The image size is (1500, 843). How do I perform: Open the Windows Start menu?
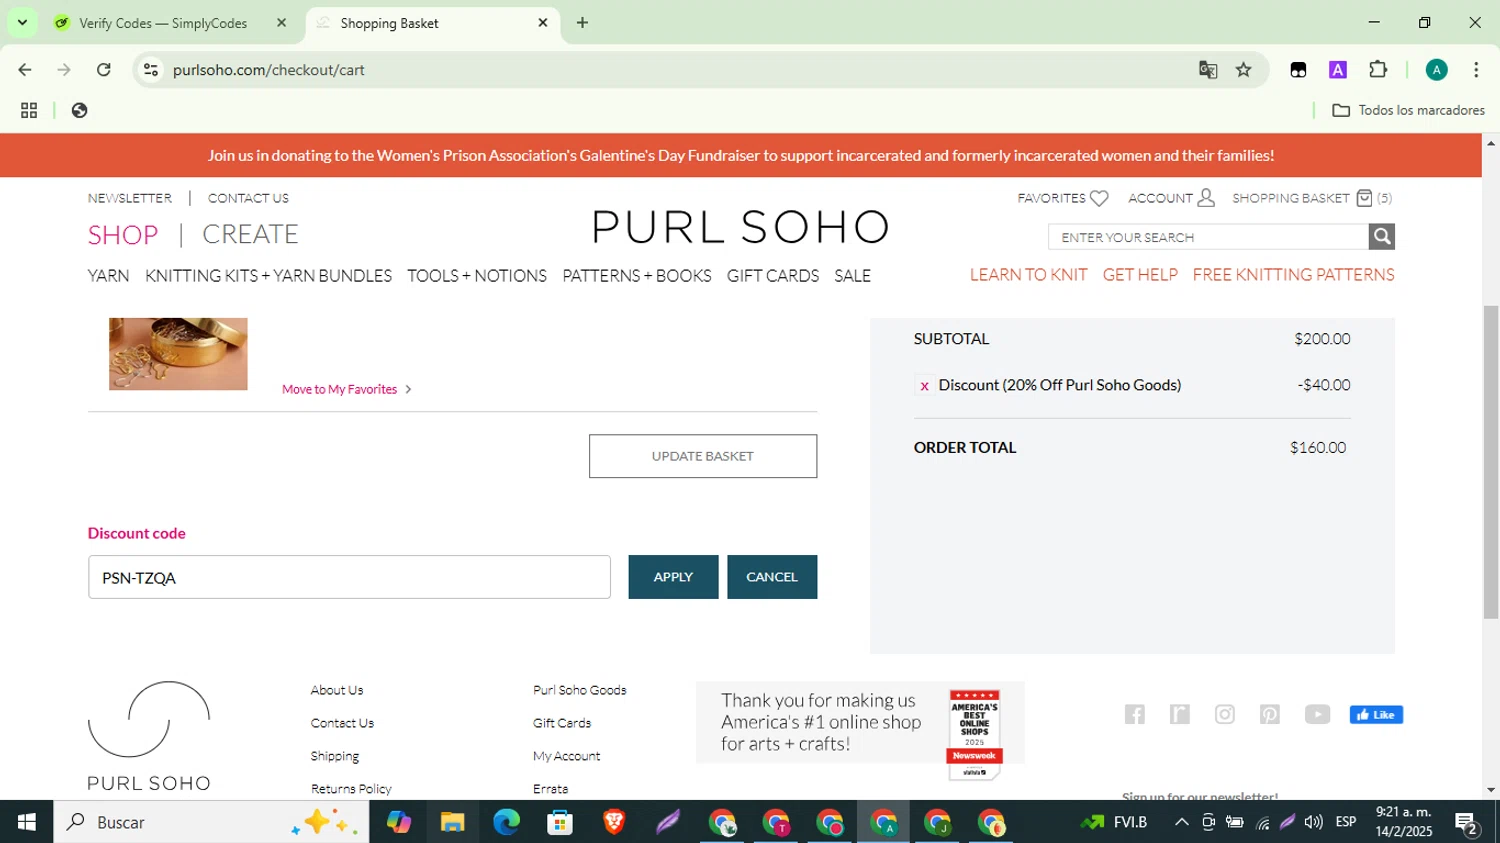click(x=27, y=822)
